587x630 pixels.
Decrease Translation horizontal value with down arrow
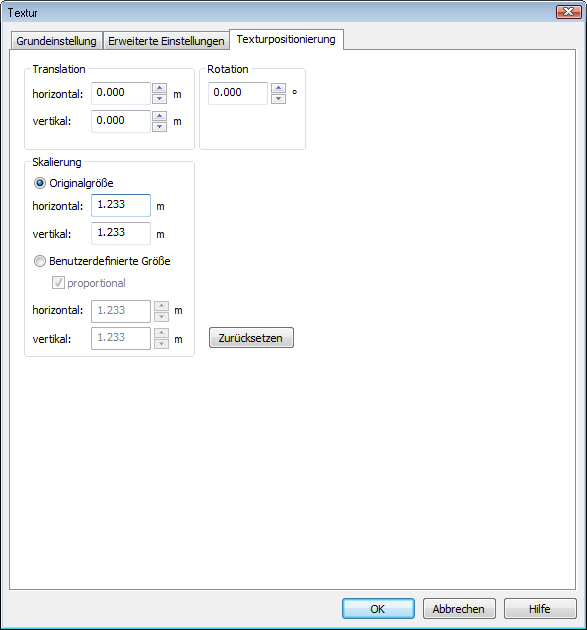(x=160, y=98)
